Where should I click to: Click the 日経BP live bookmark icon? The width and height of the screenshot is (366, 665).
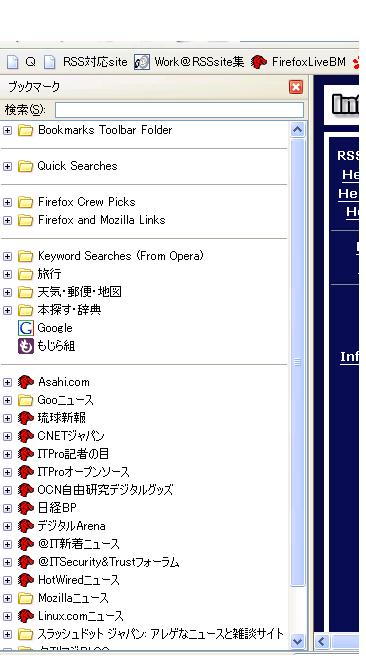[x=25, y=508]
